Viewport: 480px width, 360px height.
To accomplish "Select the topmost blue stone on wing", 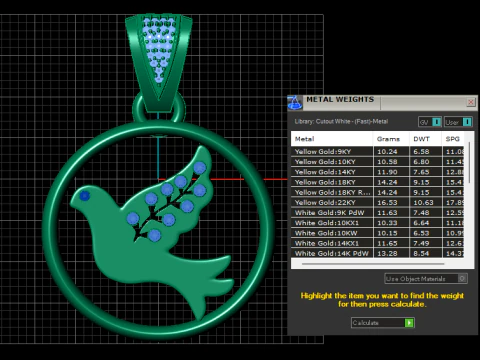I will click(200, 168).
